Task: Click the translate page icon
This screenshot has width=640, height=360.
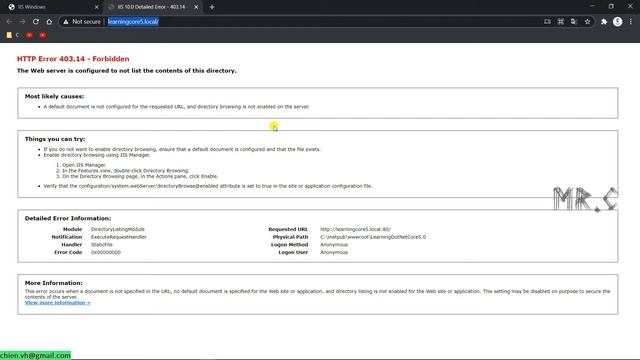Action: click(x=574, y=22)
